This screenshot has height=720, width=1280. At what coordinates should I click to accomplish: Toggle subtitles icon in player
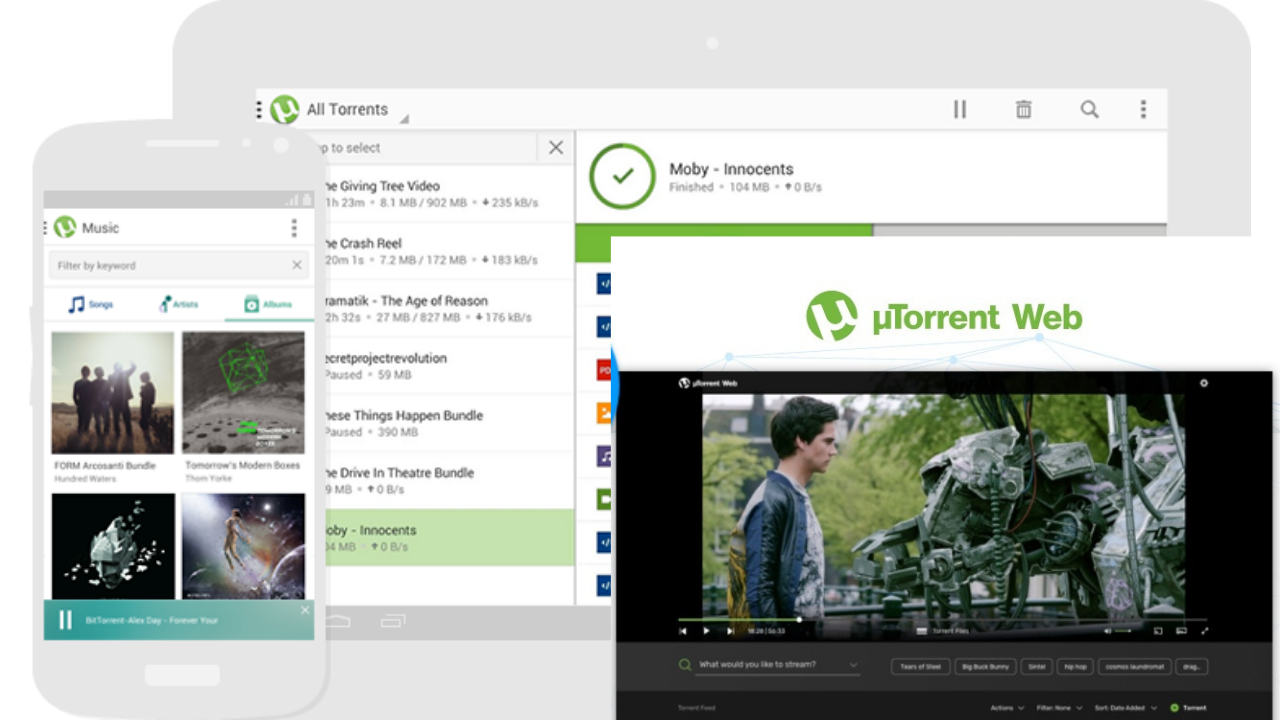click(1181, 631)
